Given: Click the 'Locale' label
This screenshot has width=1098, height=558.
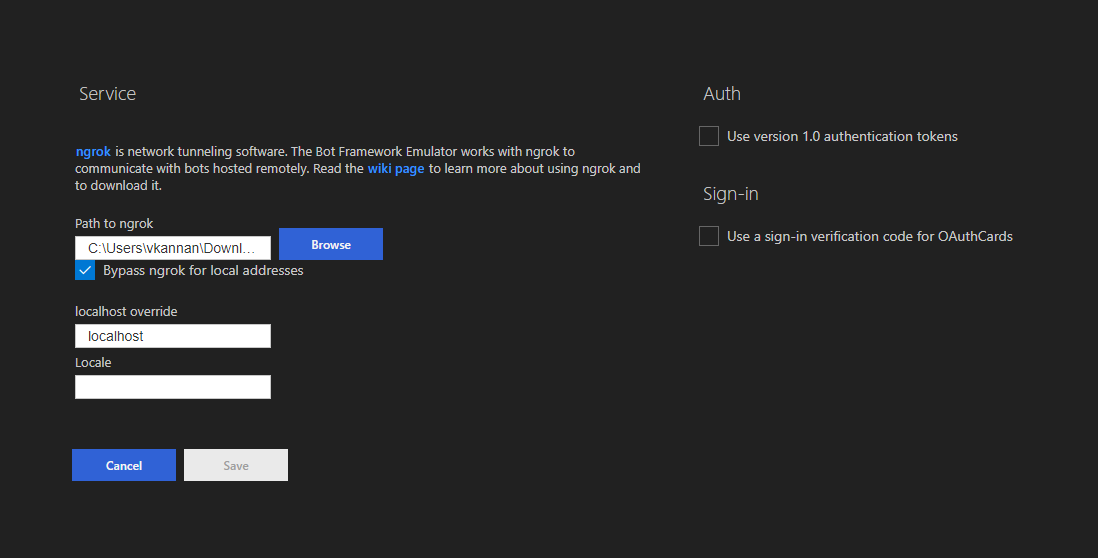Looking at the screenshot, I should point(93,363).
